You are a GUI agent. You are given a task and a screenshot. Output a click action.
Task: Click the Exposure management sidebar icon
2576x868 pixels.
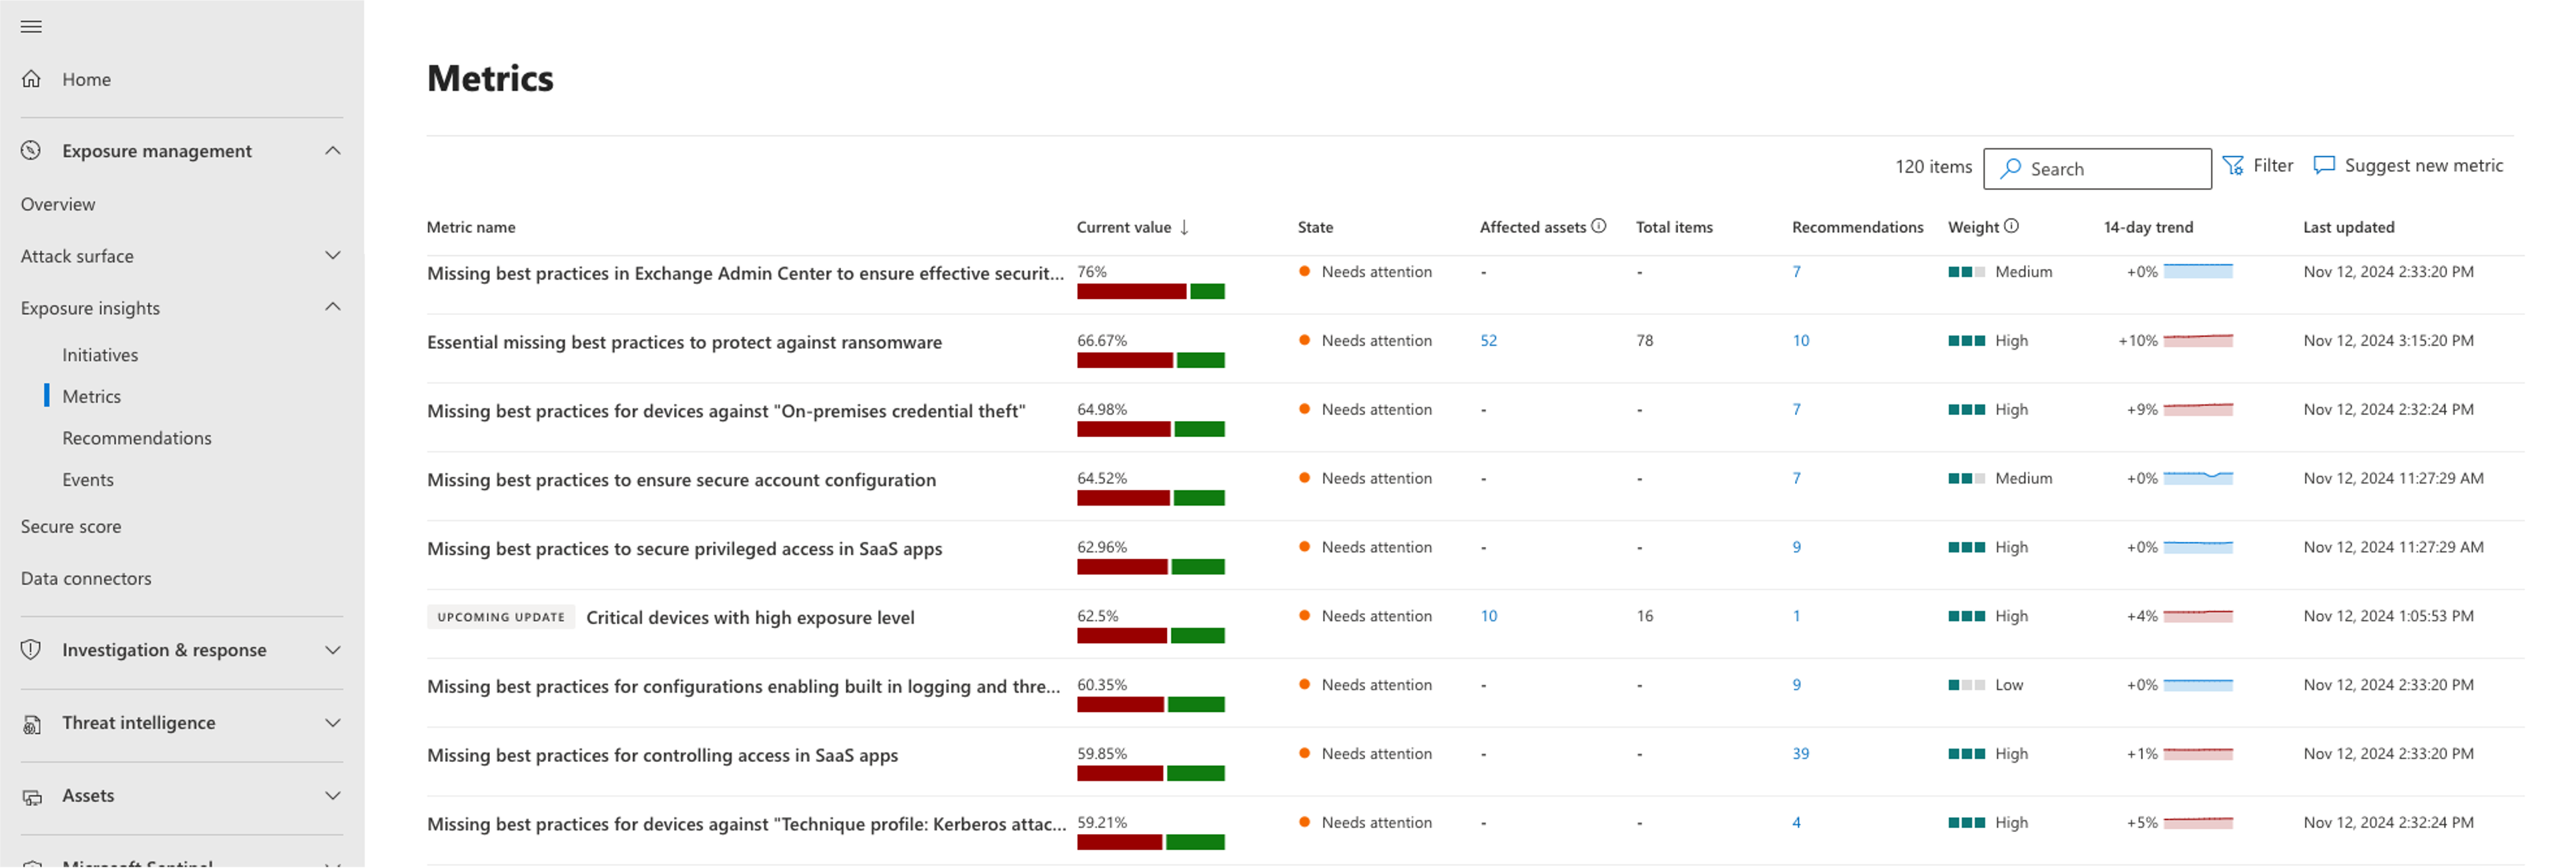point(29,151)
